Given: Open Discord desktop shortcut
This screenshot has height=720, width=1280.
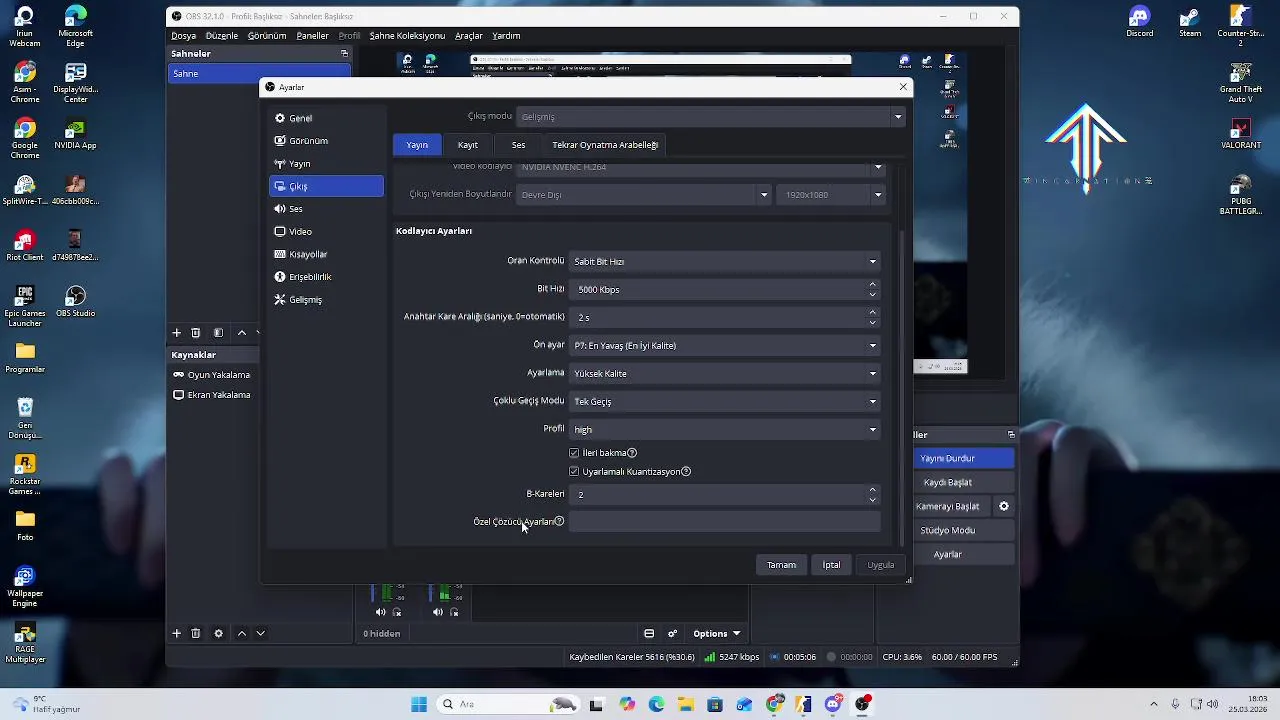Looking at the screenshot, I should 1139,22.
